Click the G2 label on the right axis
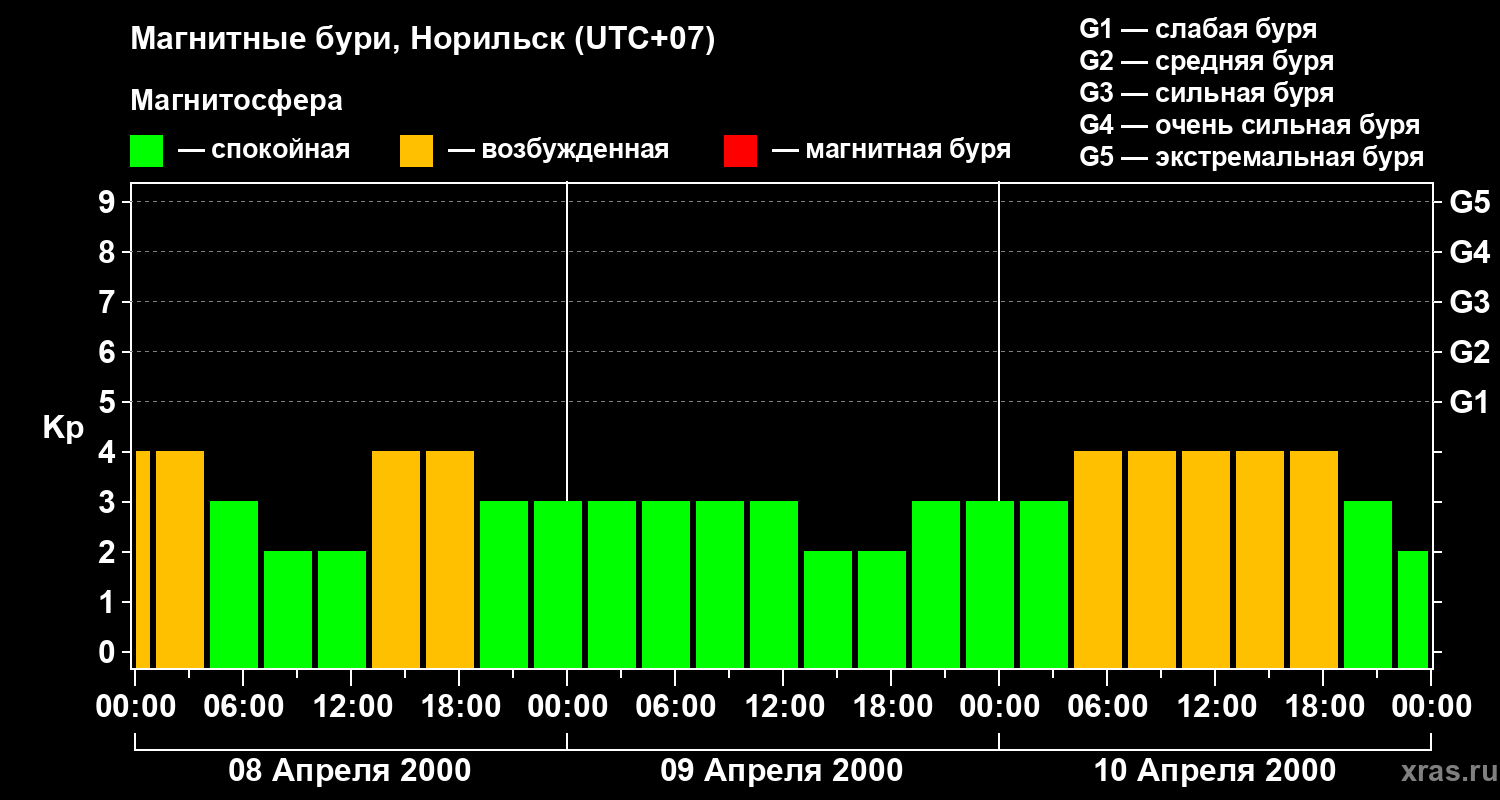 coord(1469,352)
